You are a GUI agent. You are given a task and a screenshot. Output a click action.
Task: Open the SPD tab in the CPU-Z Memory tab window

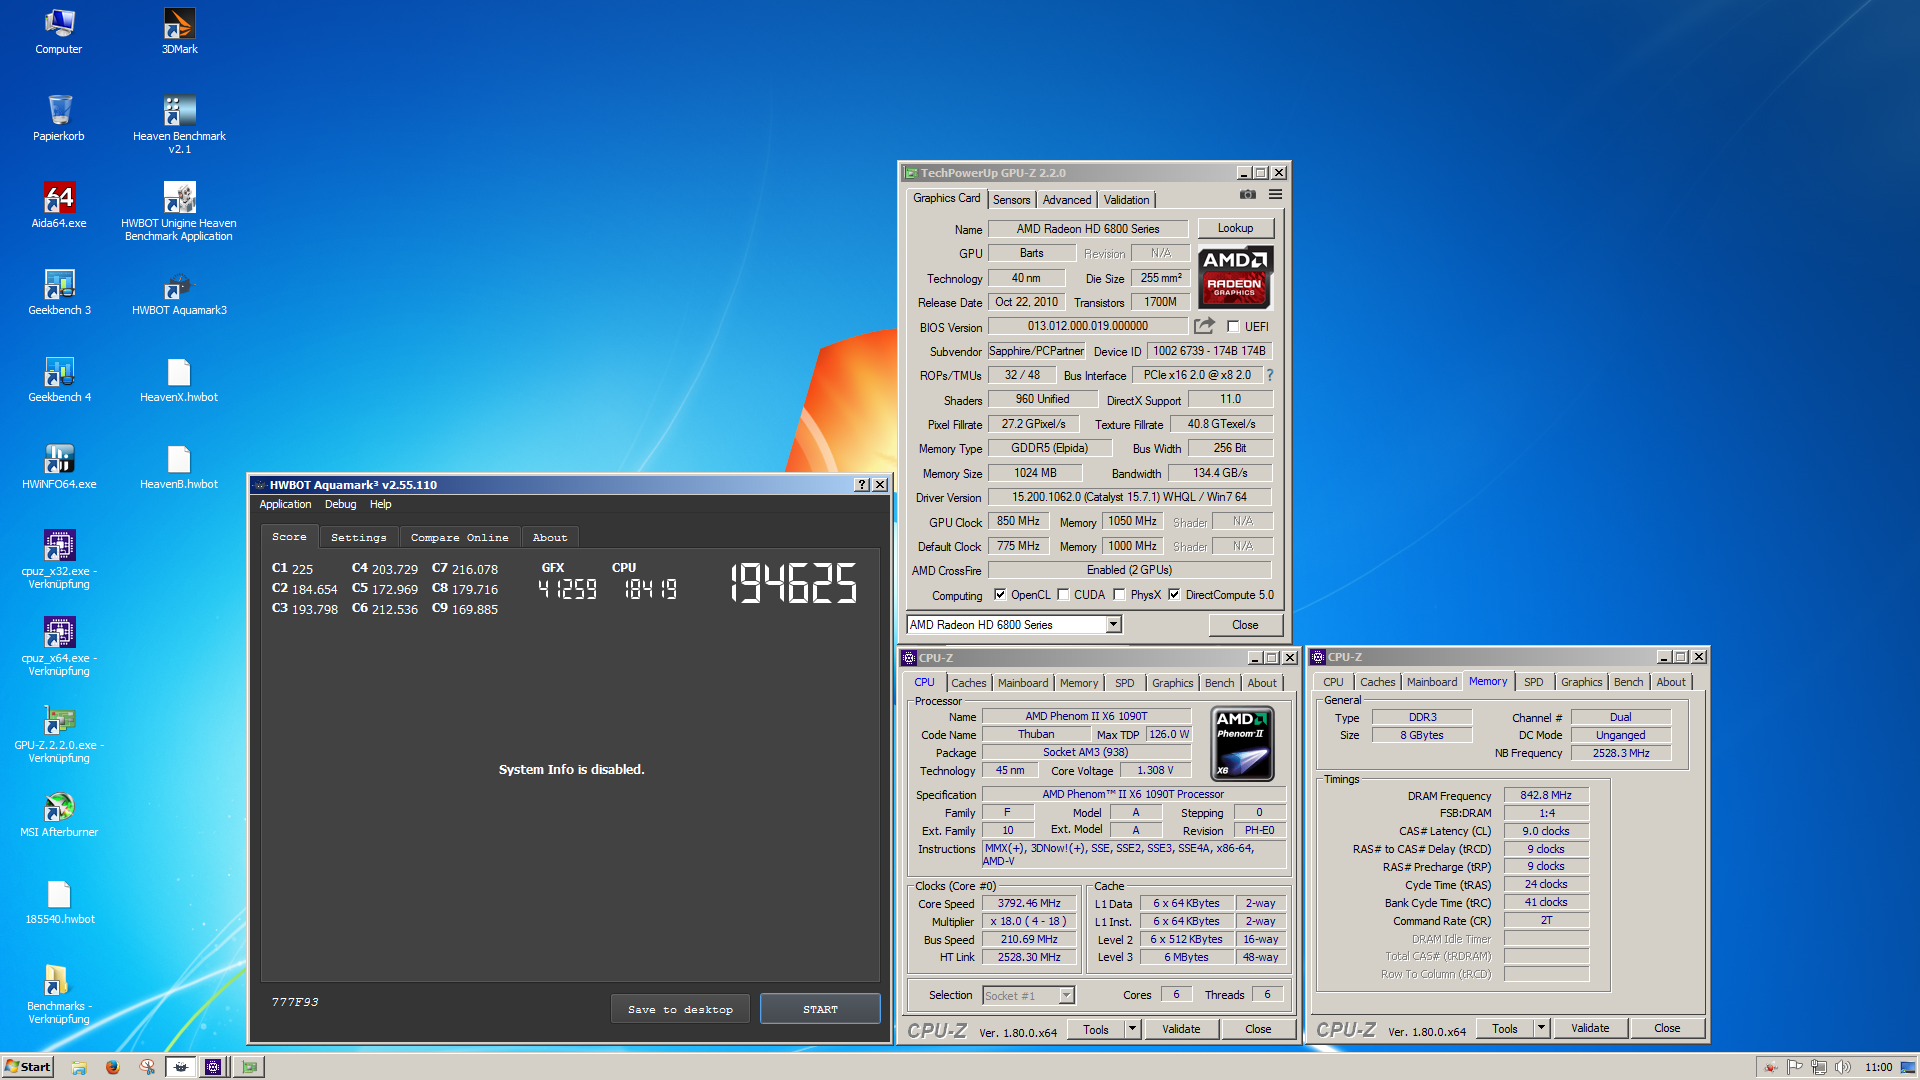pos(1533,682)
